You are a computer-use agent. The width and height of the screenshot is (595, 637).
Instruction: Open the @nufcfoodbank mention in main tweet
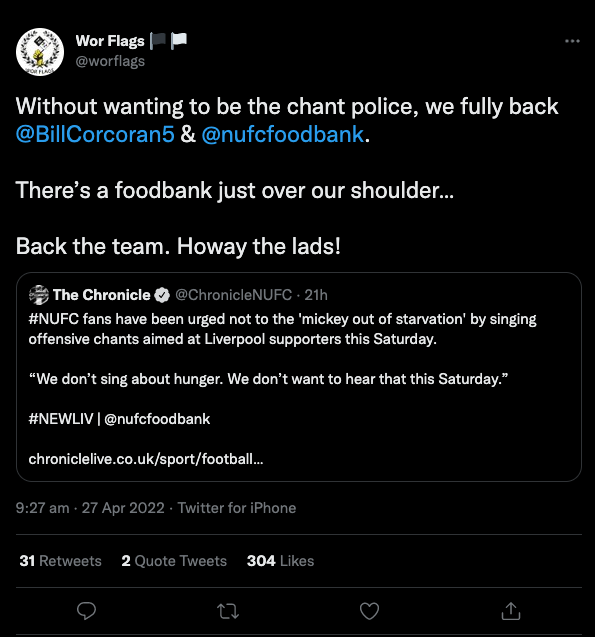(283, 134)
